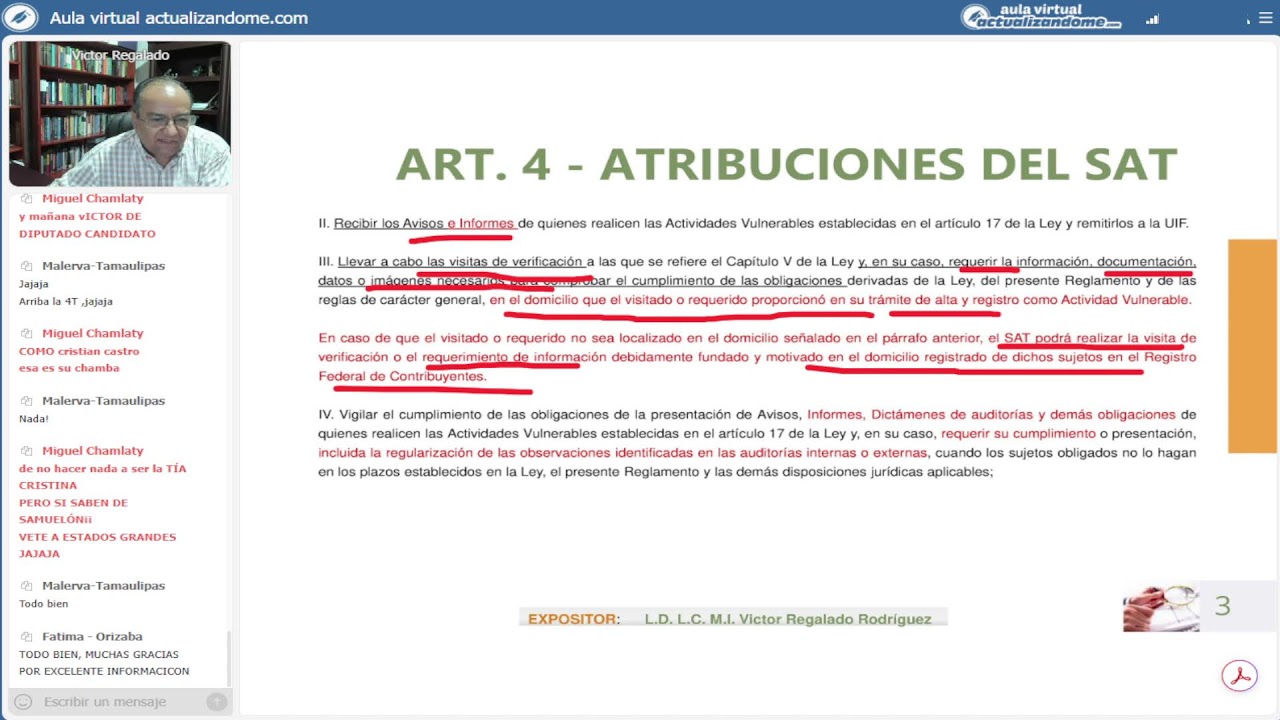Click reply icon next to Malerva-Tamaulipas 'Nada!'

pyautogui.click(x=27, y=401)
